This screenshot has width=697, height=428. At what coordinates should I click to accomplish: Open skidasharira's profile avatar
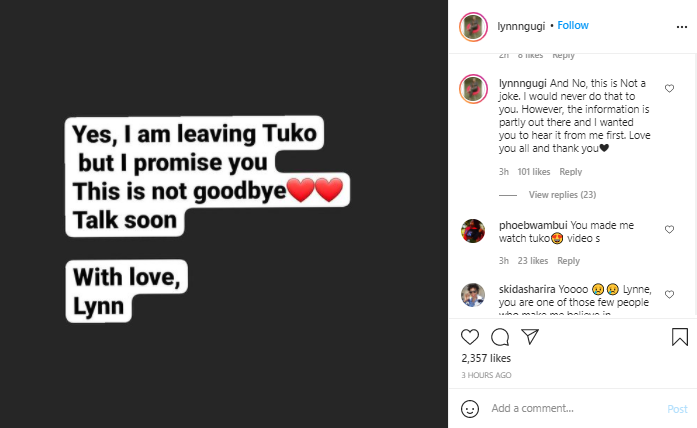(473, 295)
